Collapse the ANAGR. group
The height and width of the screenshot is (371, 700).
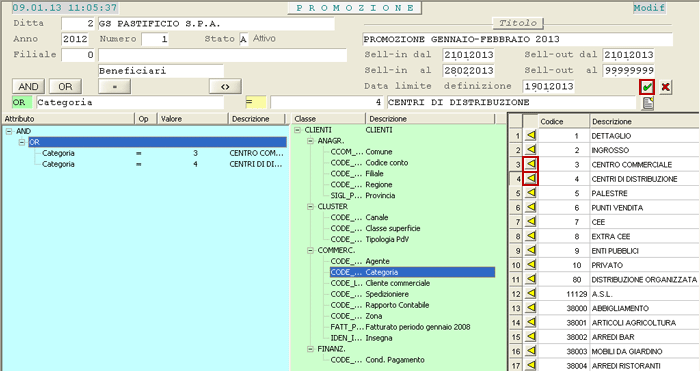(x=310, y=141)
